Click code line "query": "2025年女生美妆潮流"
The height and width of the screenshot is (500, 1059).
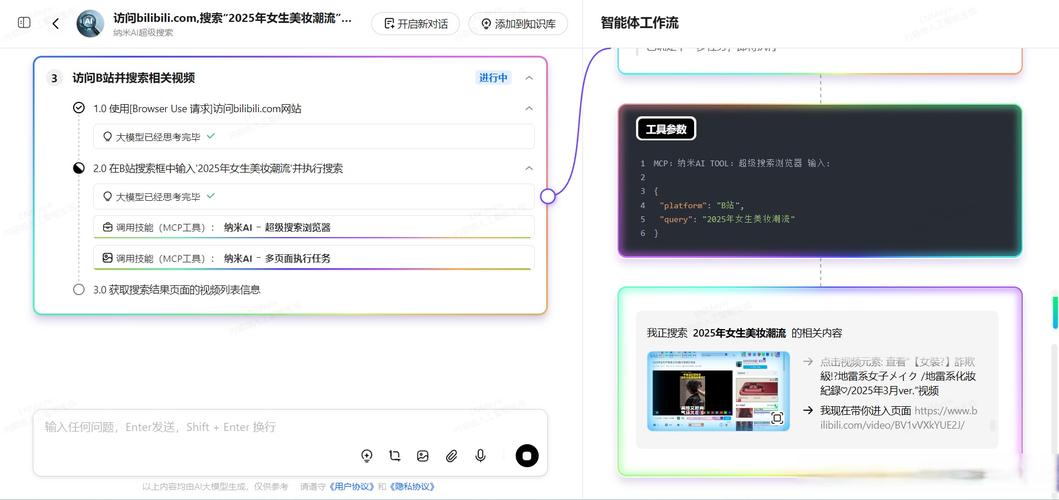[x=727, y=219]
